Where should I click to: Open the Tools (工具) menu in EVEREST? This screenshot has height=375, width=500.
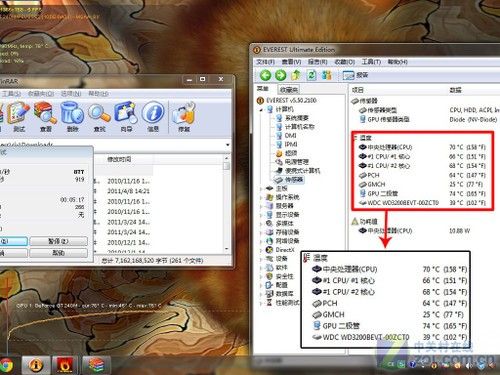click(x=371, y=62)
